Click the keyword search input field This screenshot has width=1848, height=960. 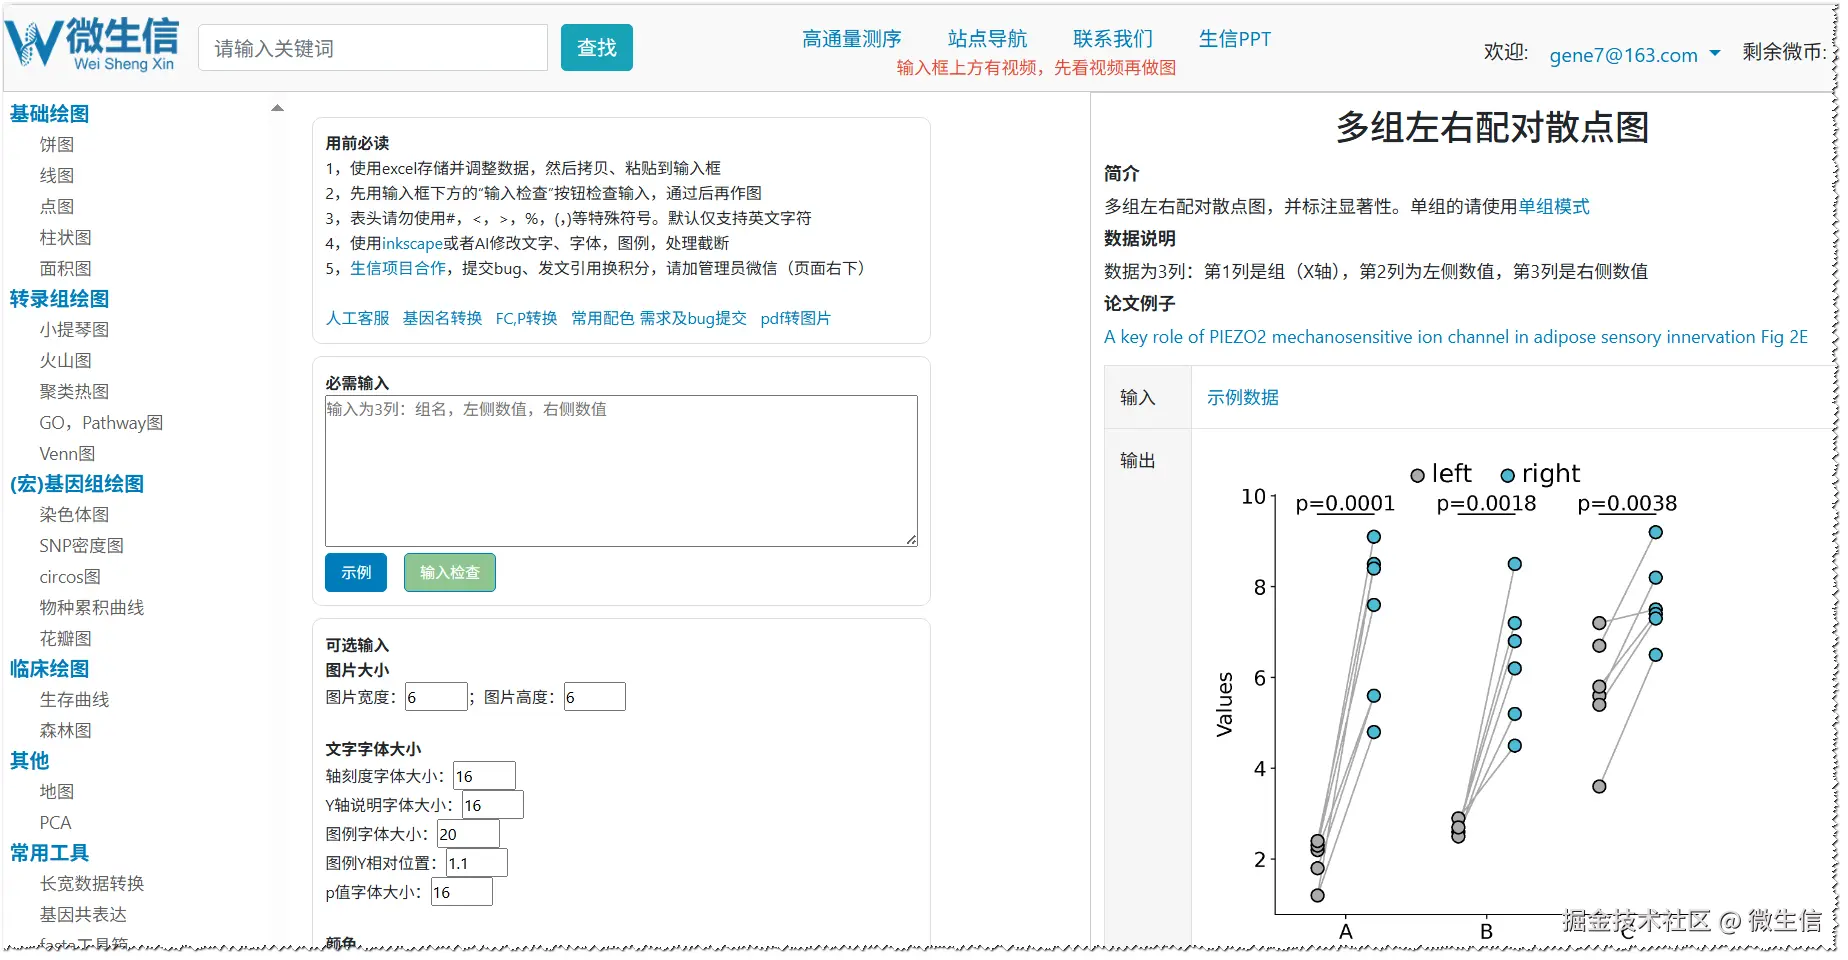coord(373,48)
